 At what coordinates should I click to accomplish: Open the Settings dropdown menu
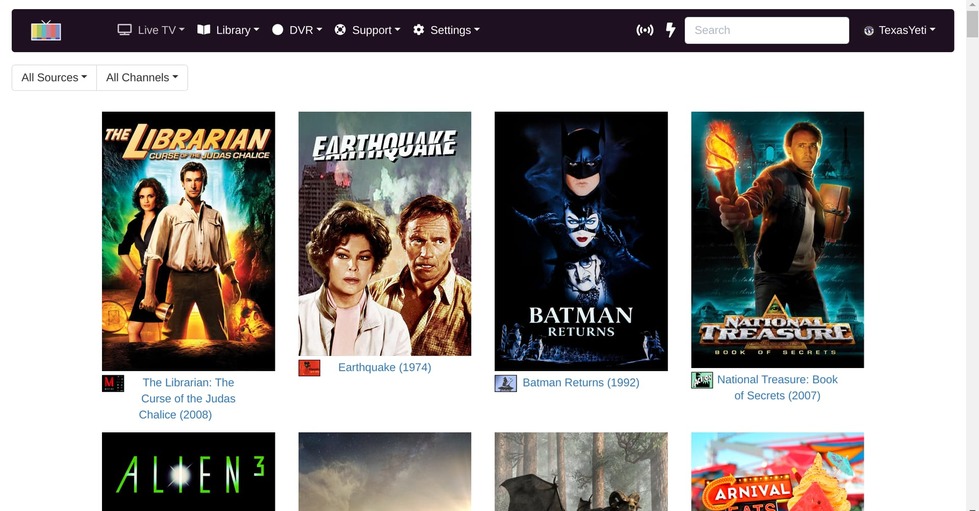click(446, 30)
